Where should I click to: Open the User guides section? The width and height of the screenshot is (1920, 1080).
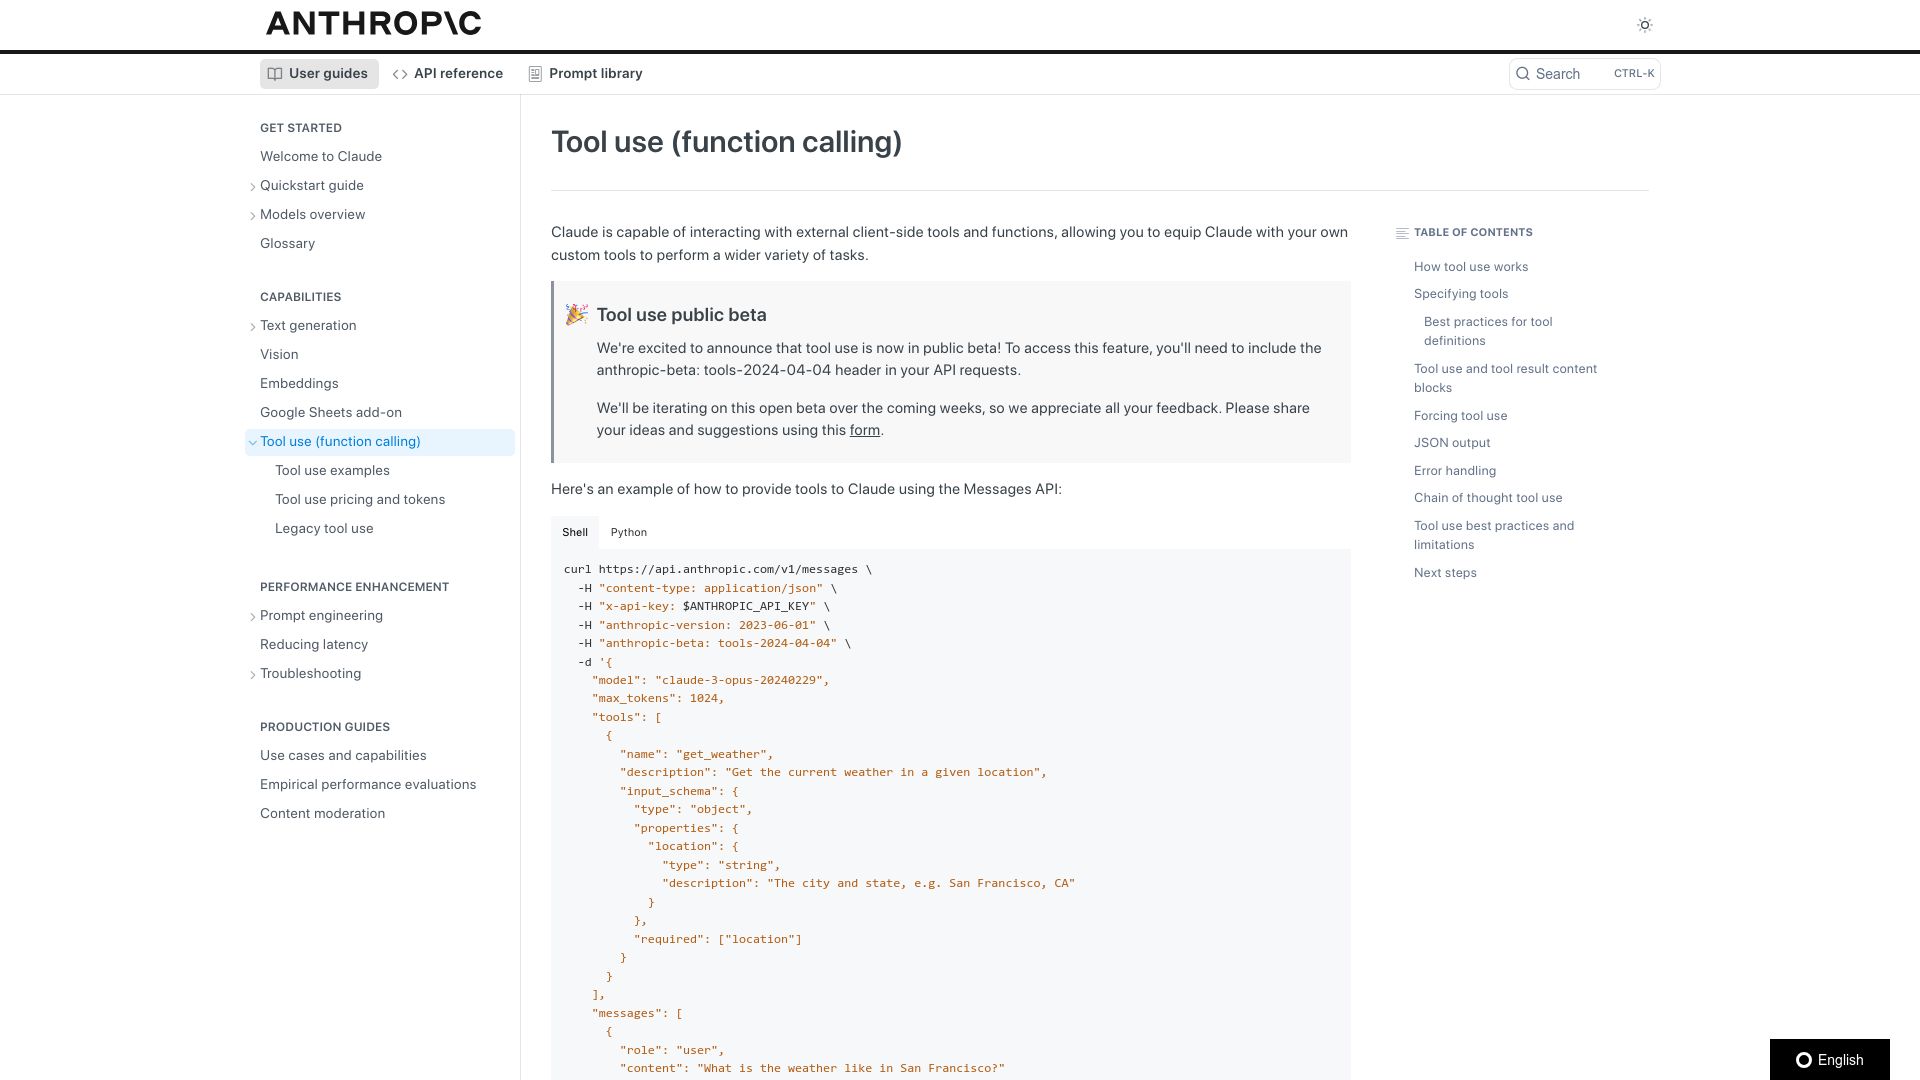tap(319, 74)
